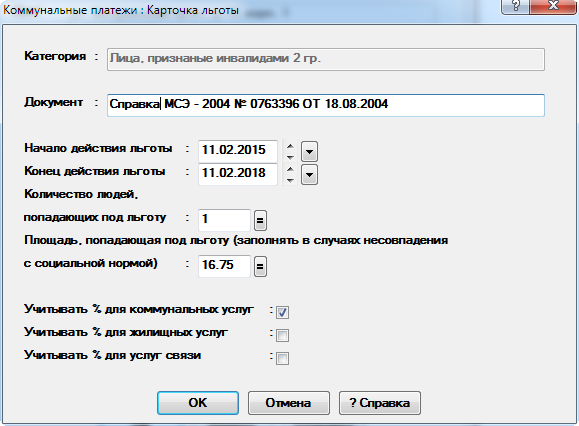579x426 pixels.
Task: Confirm the dialog with the OK button
Action: pos(198,403)
